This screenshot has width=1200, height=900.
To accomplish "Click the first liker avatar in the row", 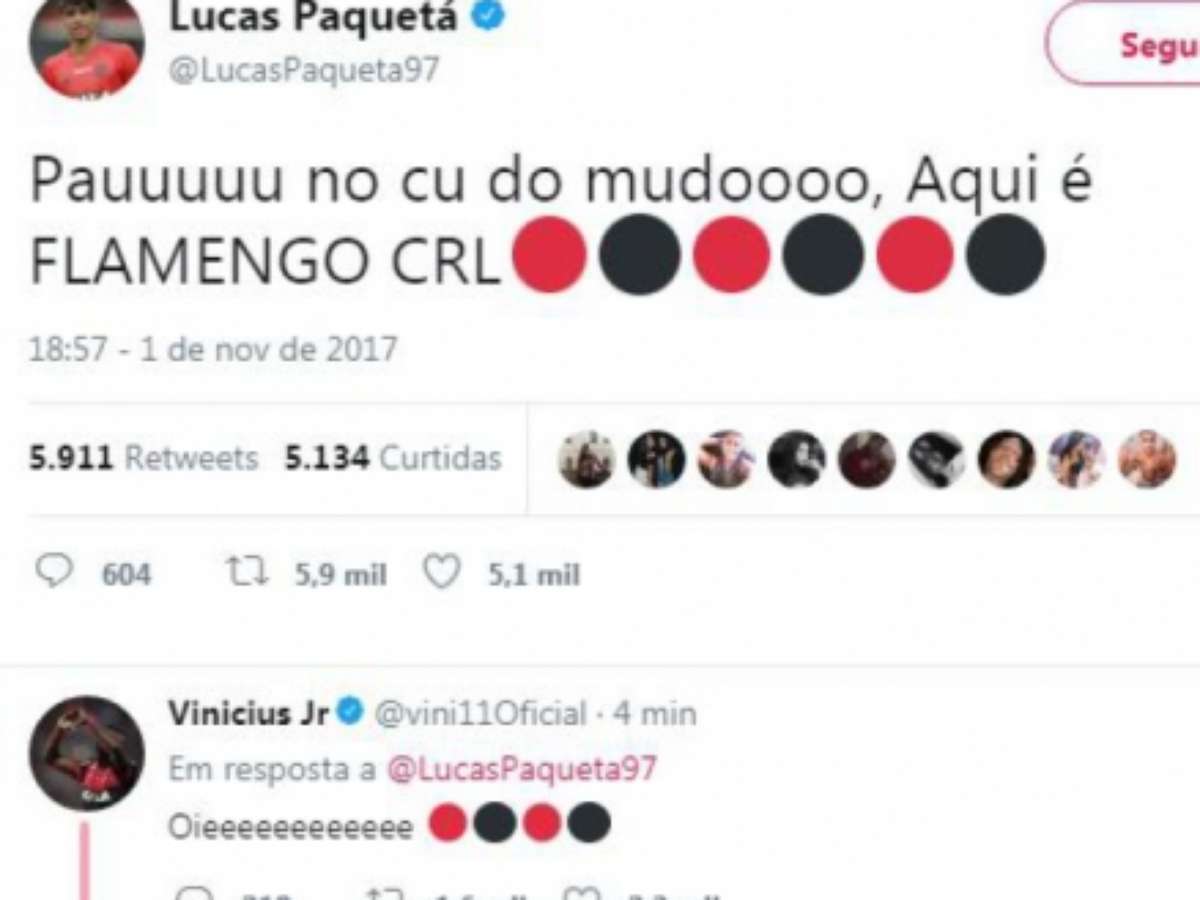I will pyautogui.click(x=587, y=459).
